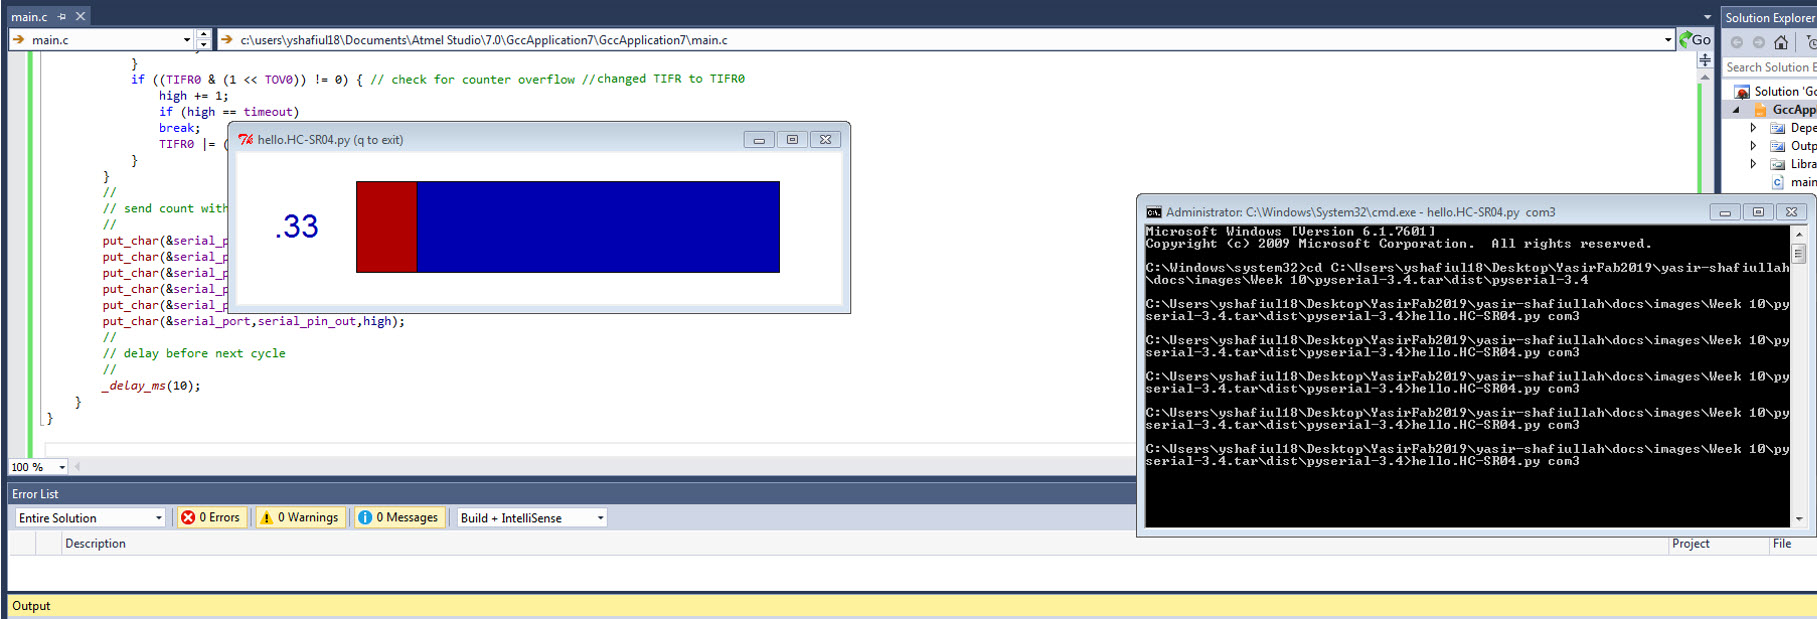Close the main.c editor tab
The image size is (1817, 619).
click(81, 16)
